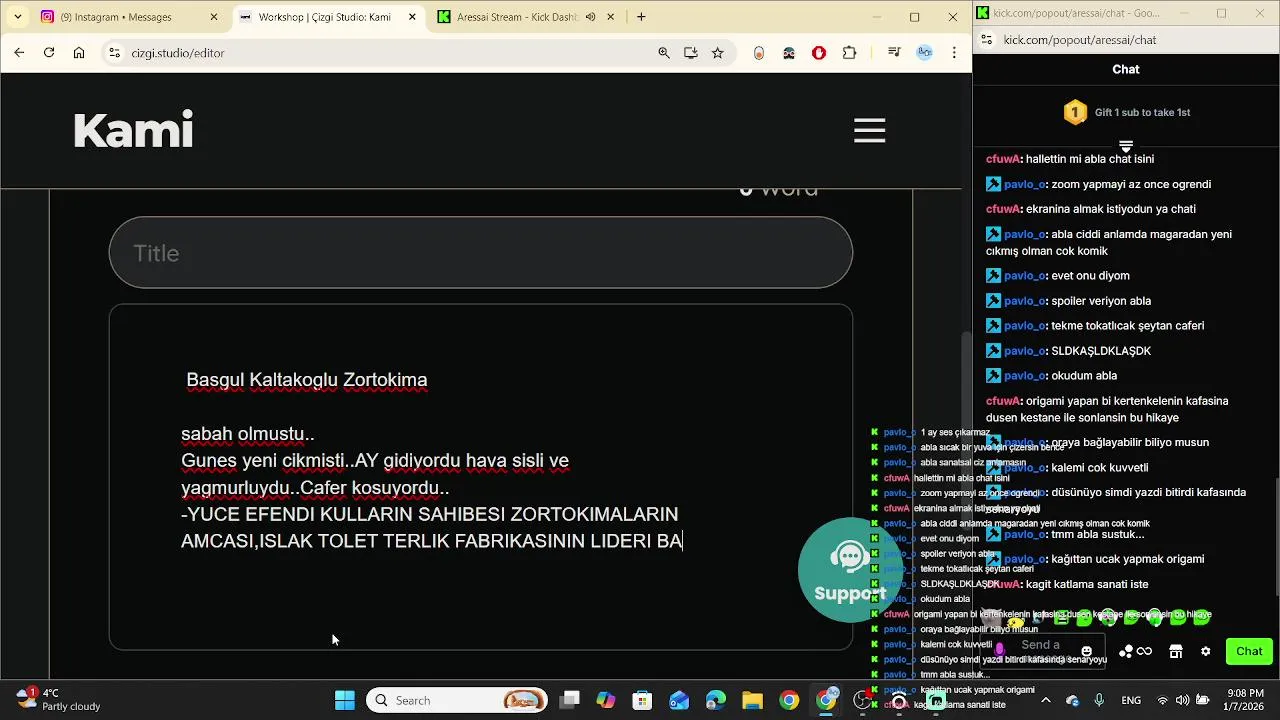Mute the Aressai Stream tab audio
The image size is (1280, 720).
click(590, 17)
